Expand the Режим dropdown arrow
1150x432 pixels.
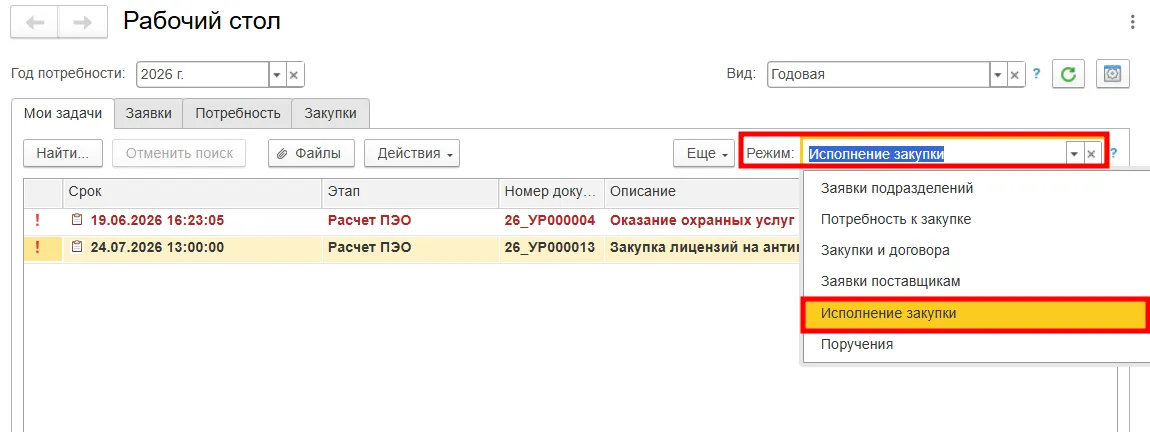(x=1074, y=154)
